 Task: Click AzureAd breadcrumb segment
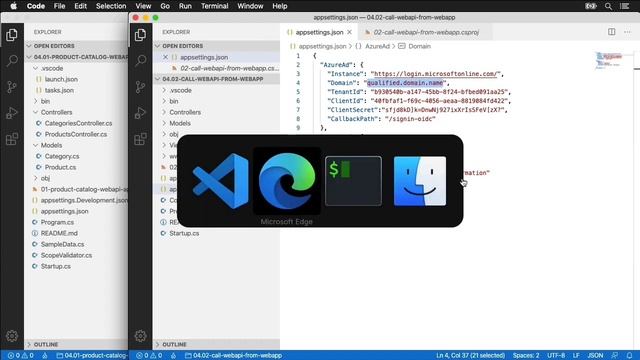pyautogui.click(x=377, y=46)
